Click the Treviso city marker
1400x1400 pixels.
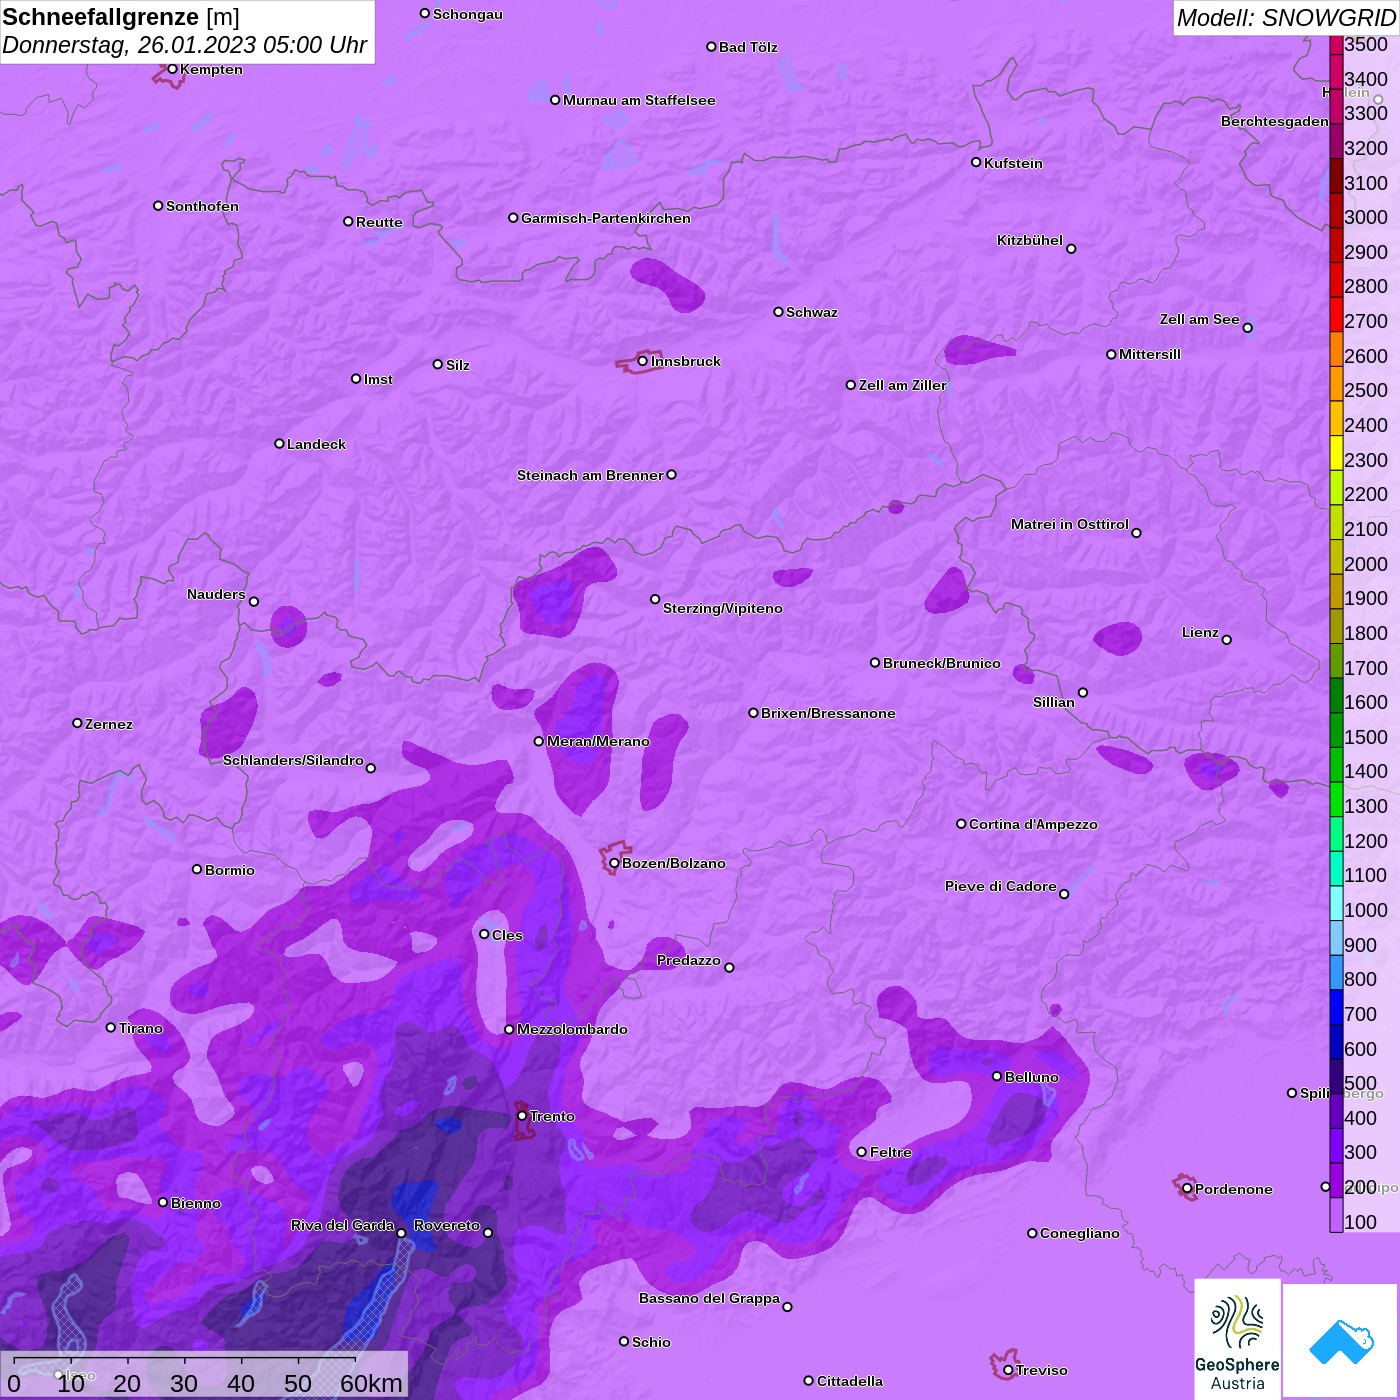pos(1008,1370)
